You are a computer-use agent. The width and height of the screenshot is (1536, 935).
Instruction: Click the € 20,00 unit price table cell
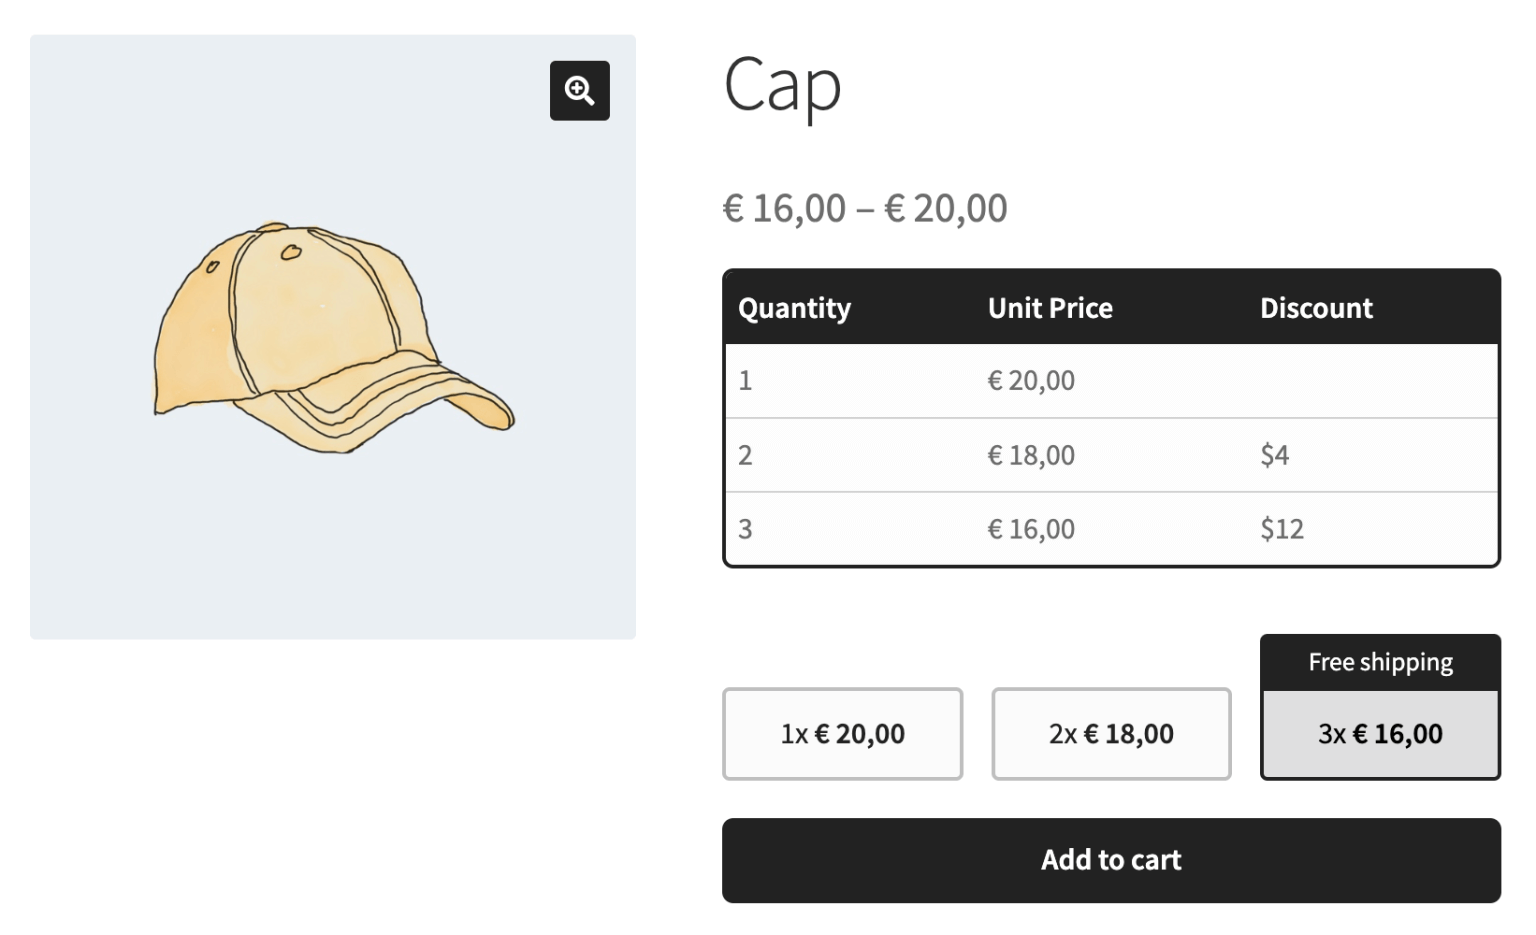(x=1031, y=381)
